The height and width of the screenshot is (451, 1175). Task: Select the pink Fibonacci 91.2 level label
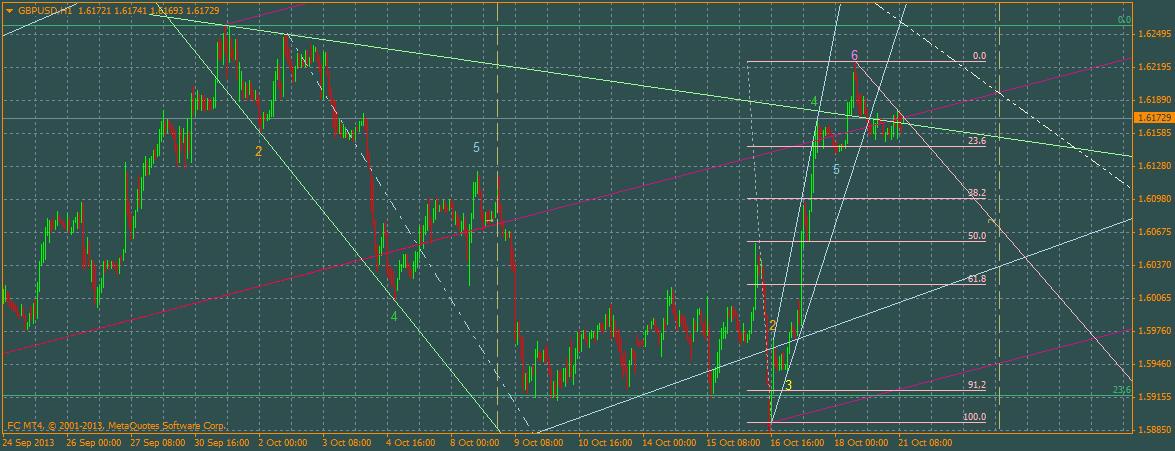point(977,384)
